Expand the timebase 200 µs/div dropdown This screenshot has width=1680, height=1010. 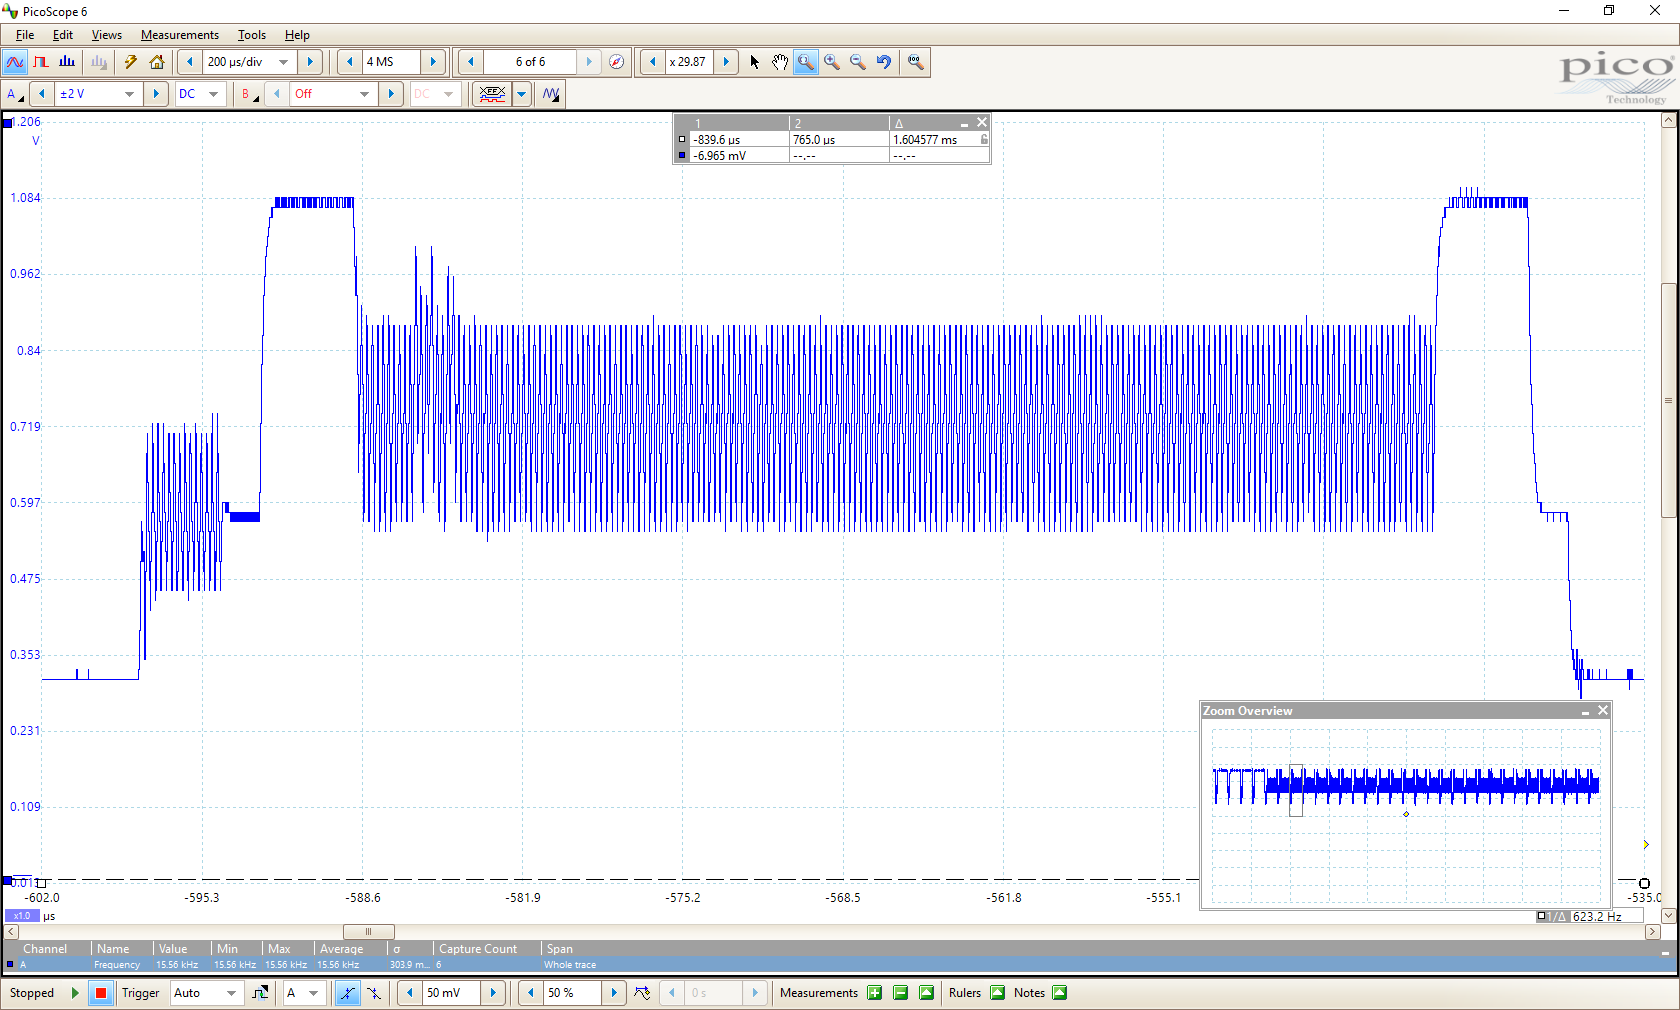point(284,62)
